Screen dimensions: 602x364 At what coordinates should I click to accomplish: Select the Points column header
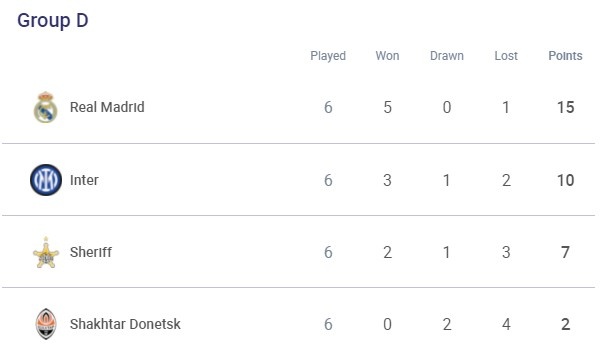(x=565, y=56)
